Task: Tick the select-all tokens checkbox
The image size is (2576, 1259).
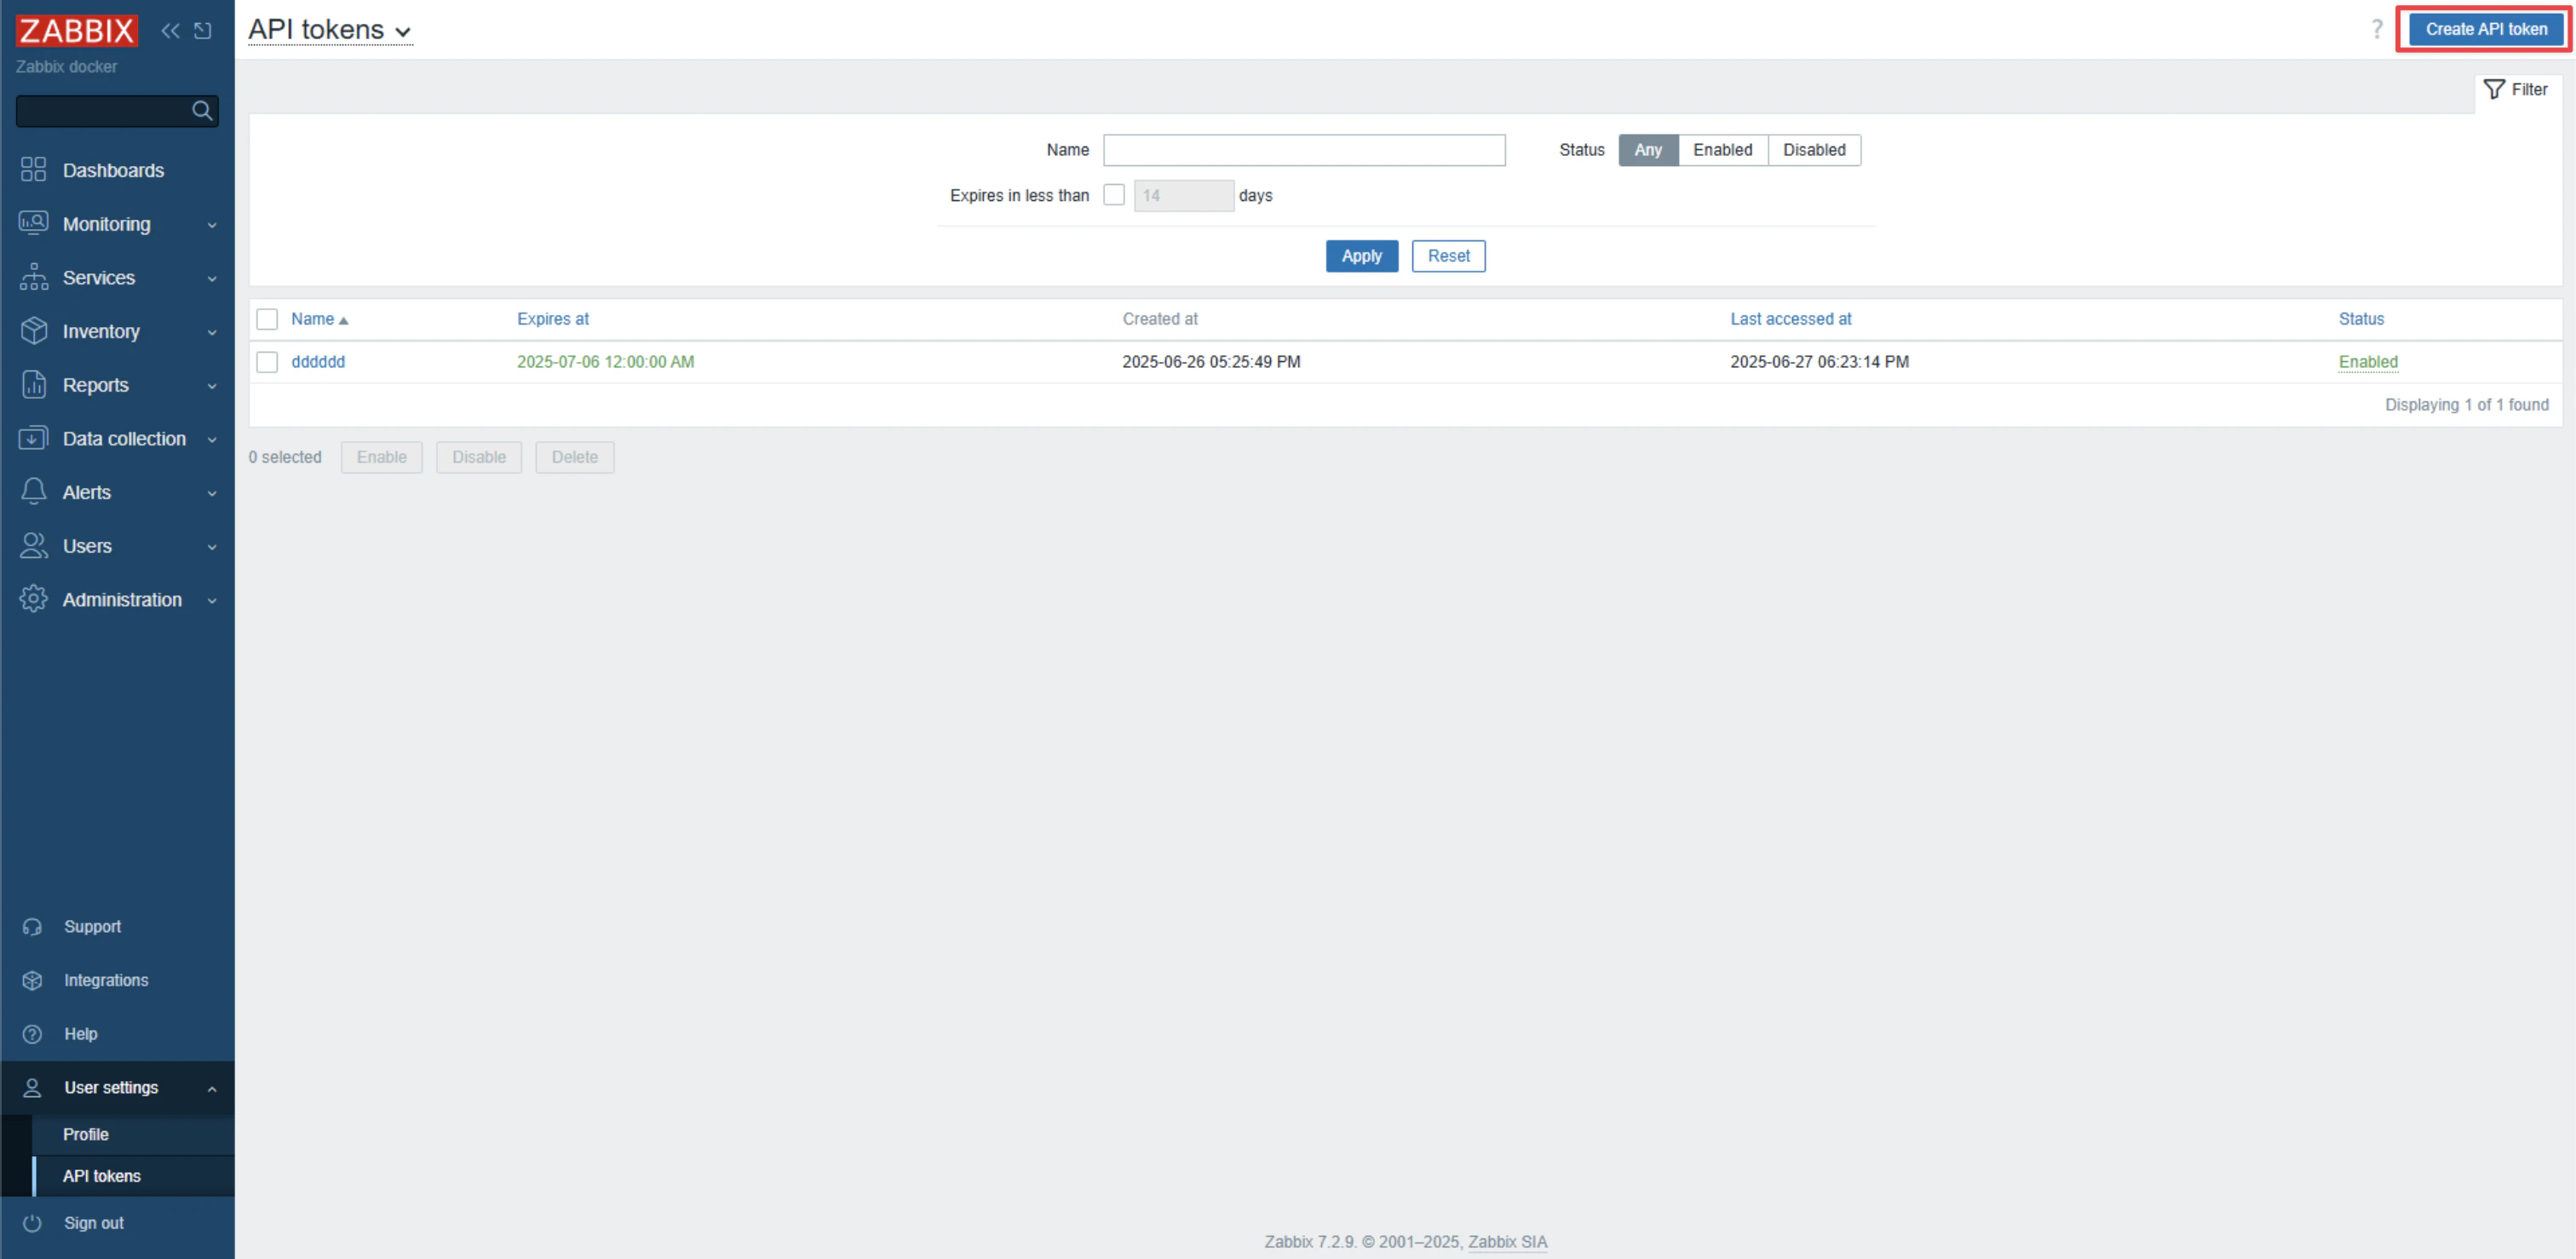Action: [267, 319]
